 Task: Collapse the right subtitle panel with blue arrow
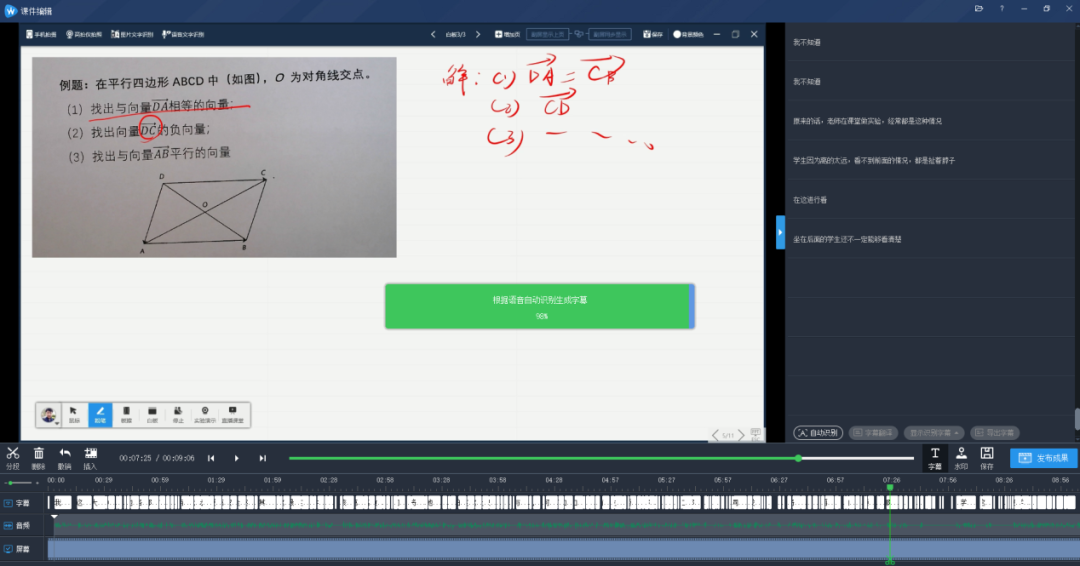click(x=780, y=232)
